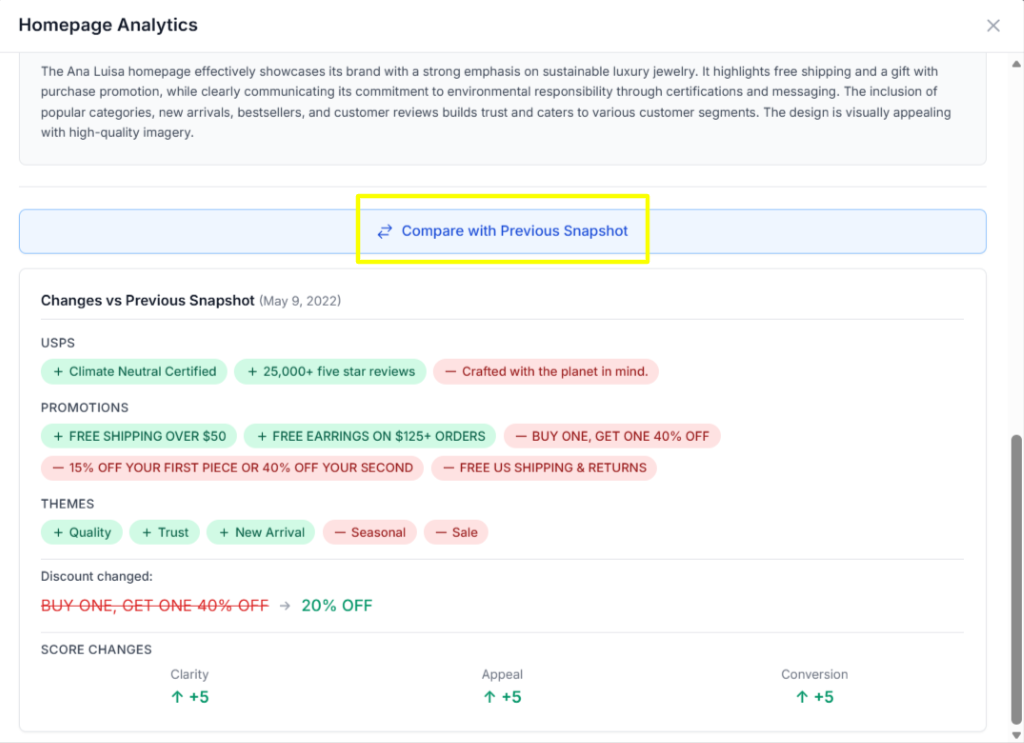This screenshot has width=1024, height=743.
Task: Click the scroll-down arrow of the scrollbar
Action: tap(1016, 735)
